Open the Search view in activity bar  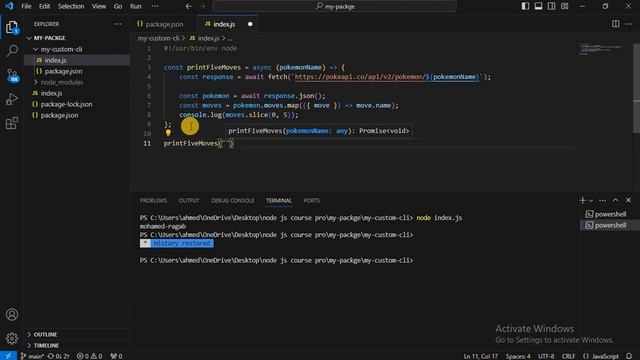pyautogui.click(x=12, y=51)
